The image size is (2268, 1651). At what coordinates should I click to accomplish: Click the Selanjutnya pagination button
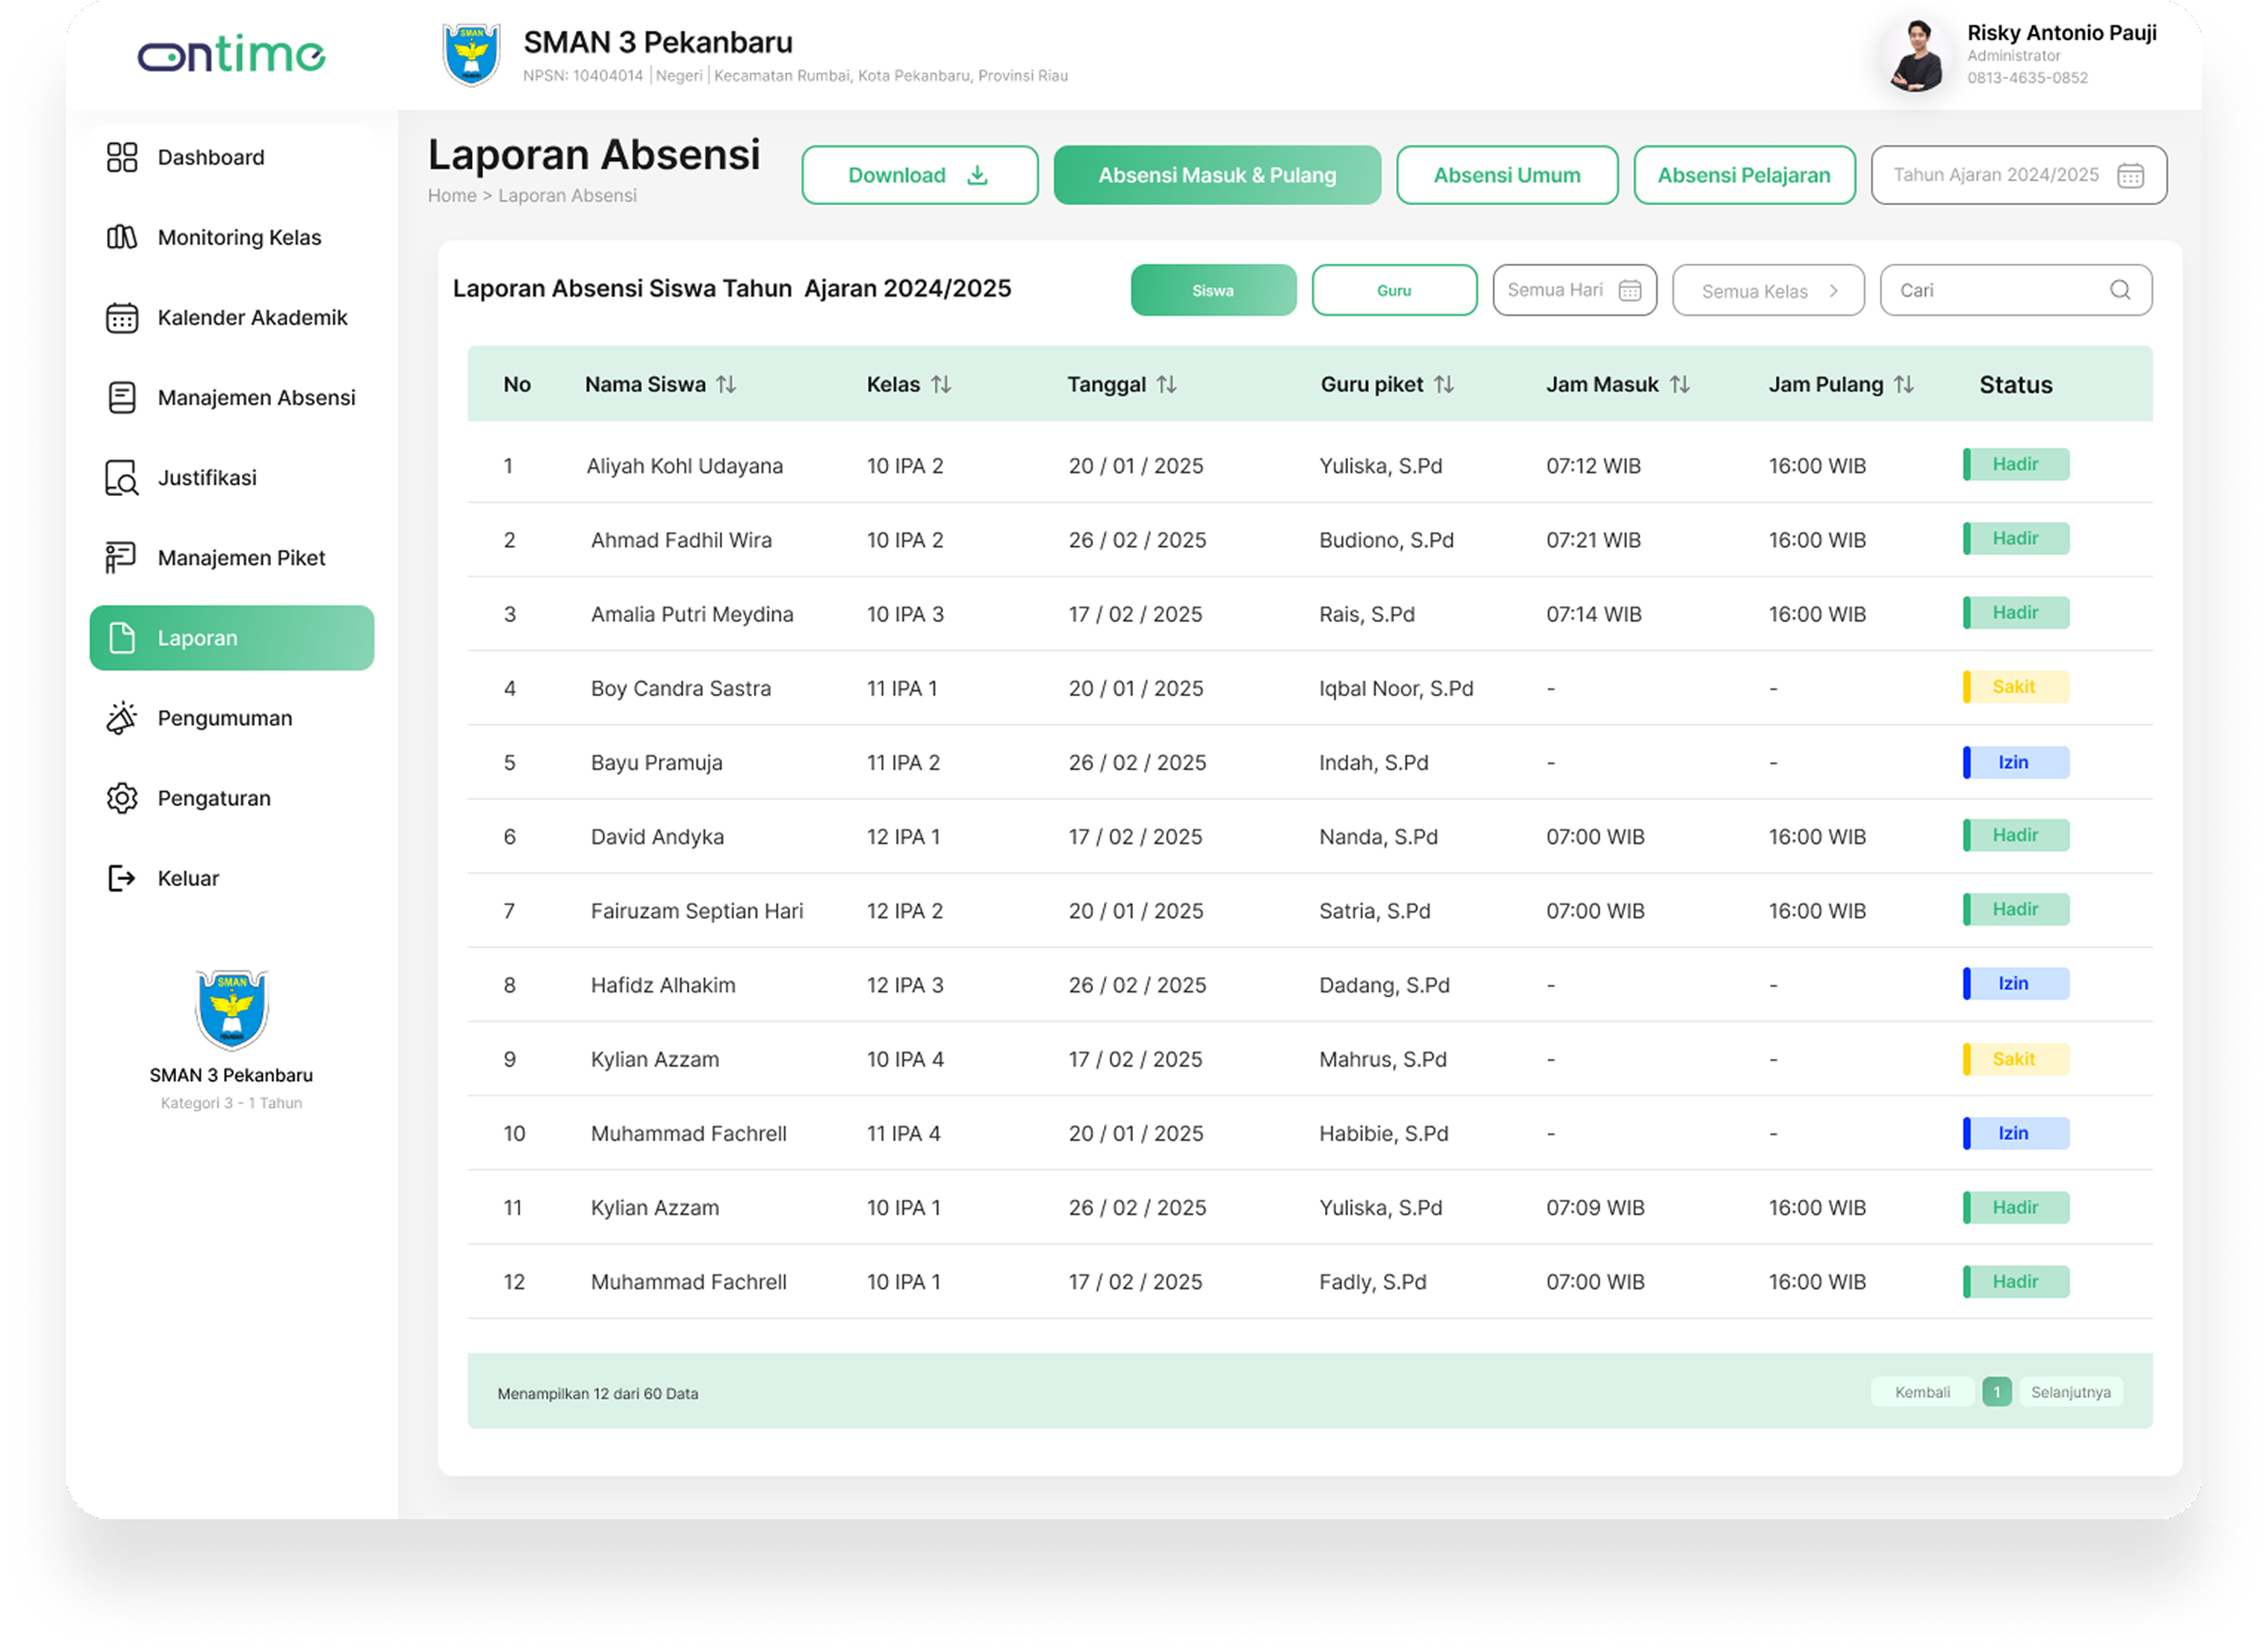pyautogui.click(x=2071, y=1392)
